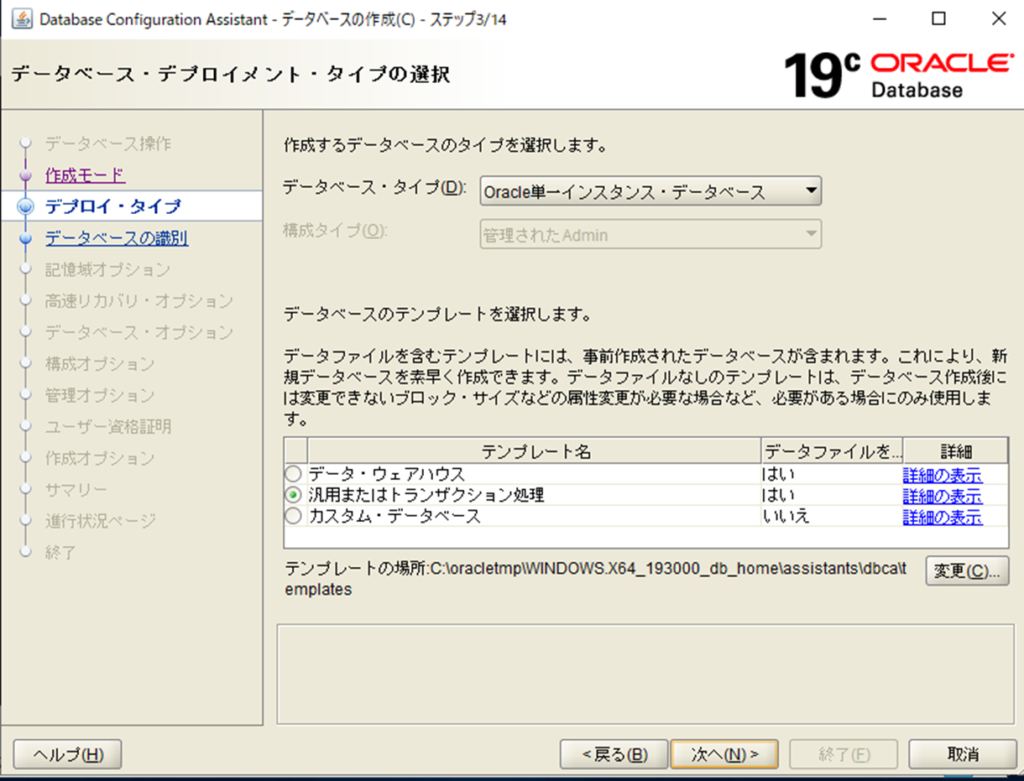Click the テンプレート名 column header
The image size is (1024, 781).
click(535, 451)
